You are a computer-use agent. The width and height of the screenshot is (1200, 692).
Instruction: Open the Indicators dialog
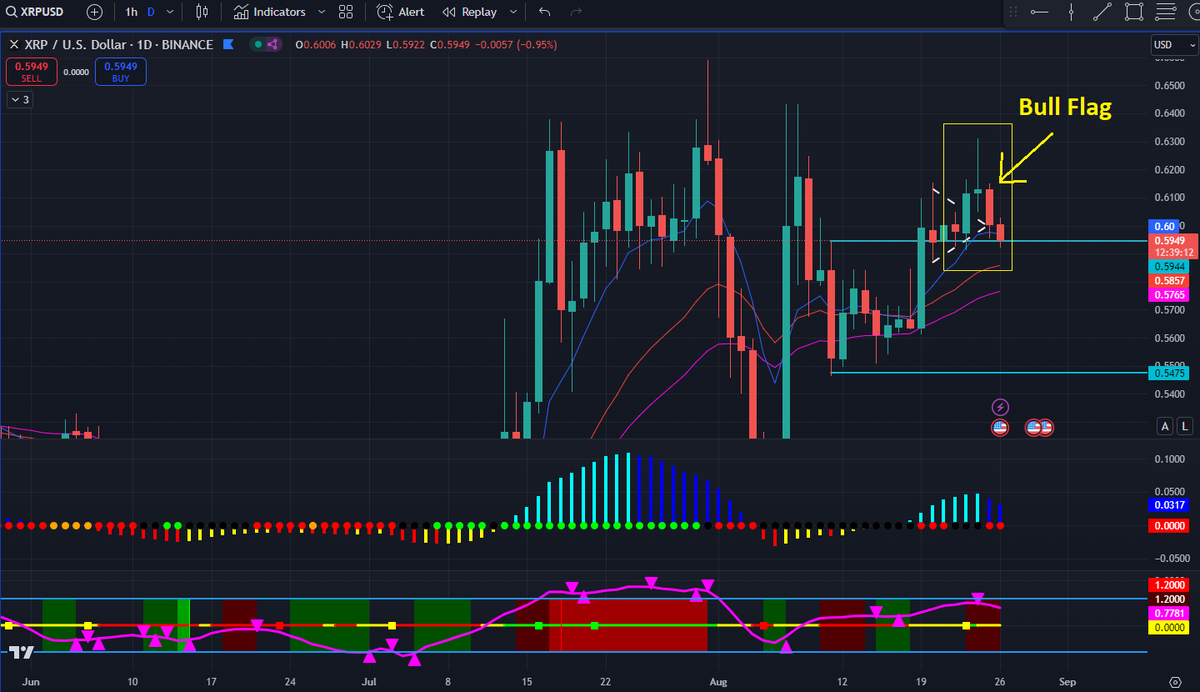click(x=270, y=12)
